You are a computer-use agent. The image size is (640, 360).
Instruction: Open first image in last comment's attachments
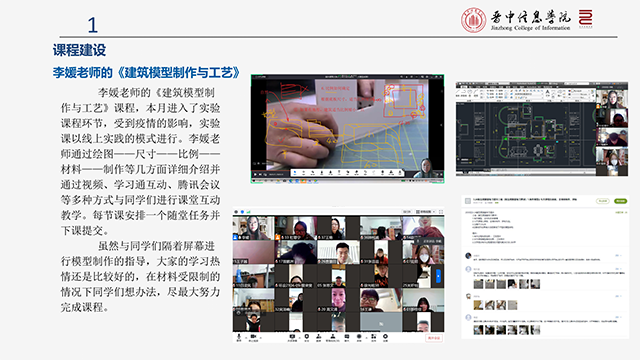(478, 330)
